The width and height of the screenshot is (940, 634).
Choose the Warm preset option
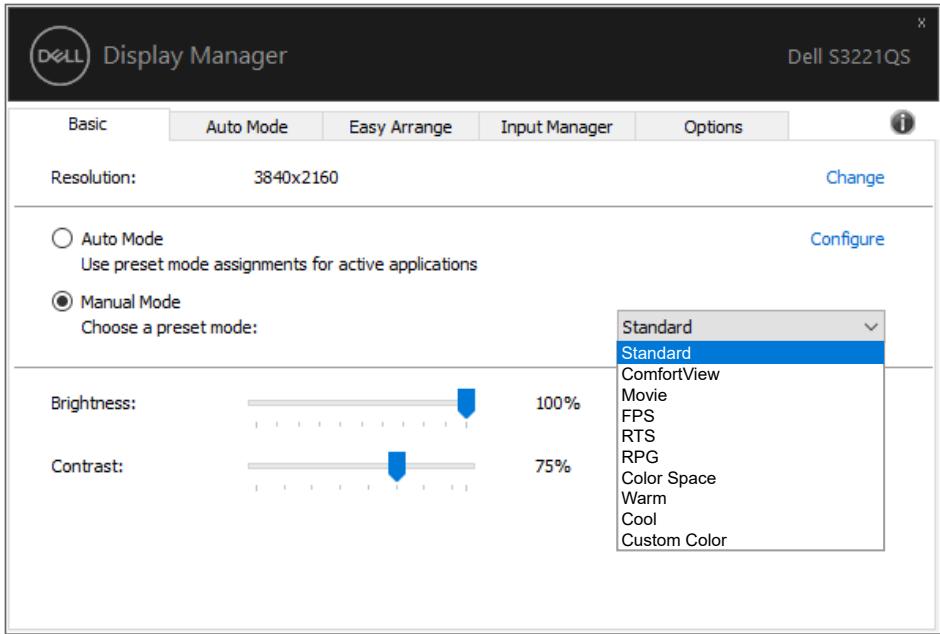coord(751,499)
